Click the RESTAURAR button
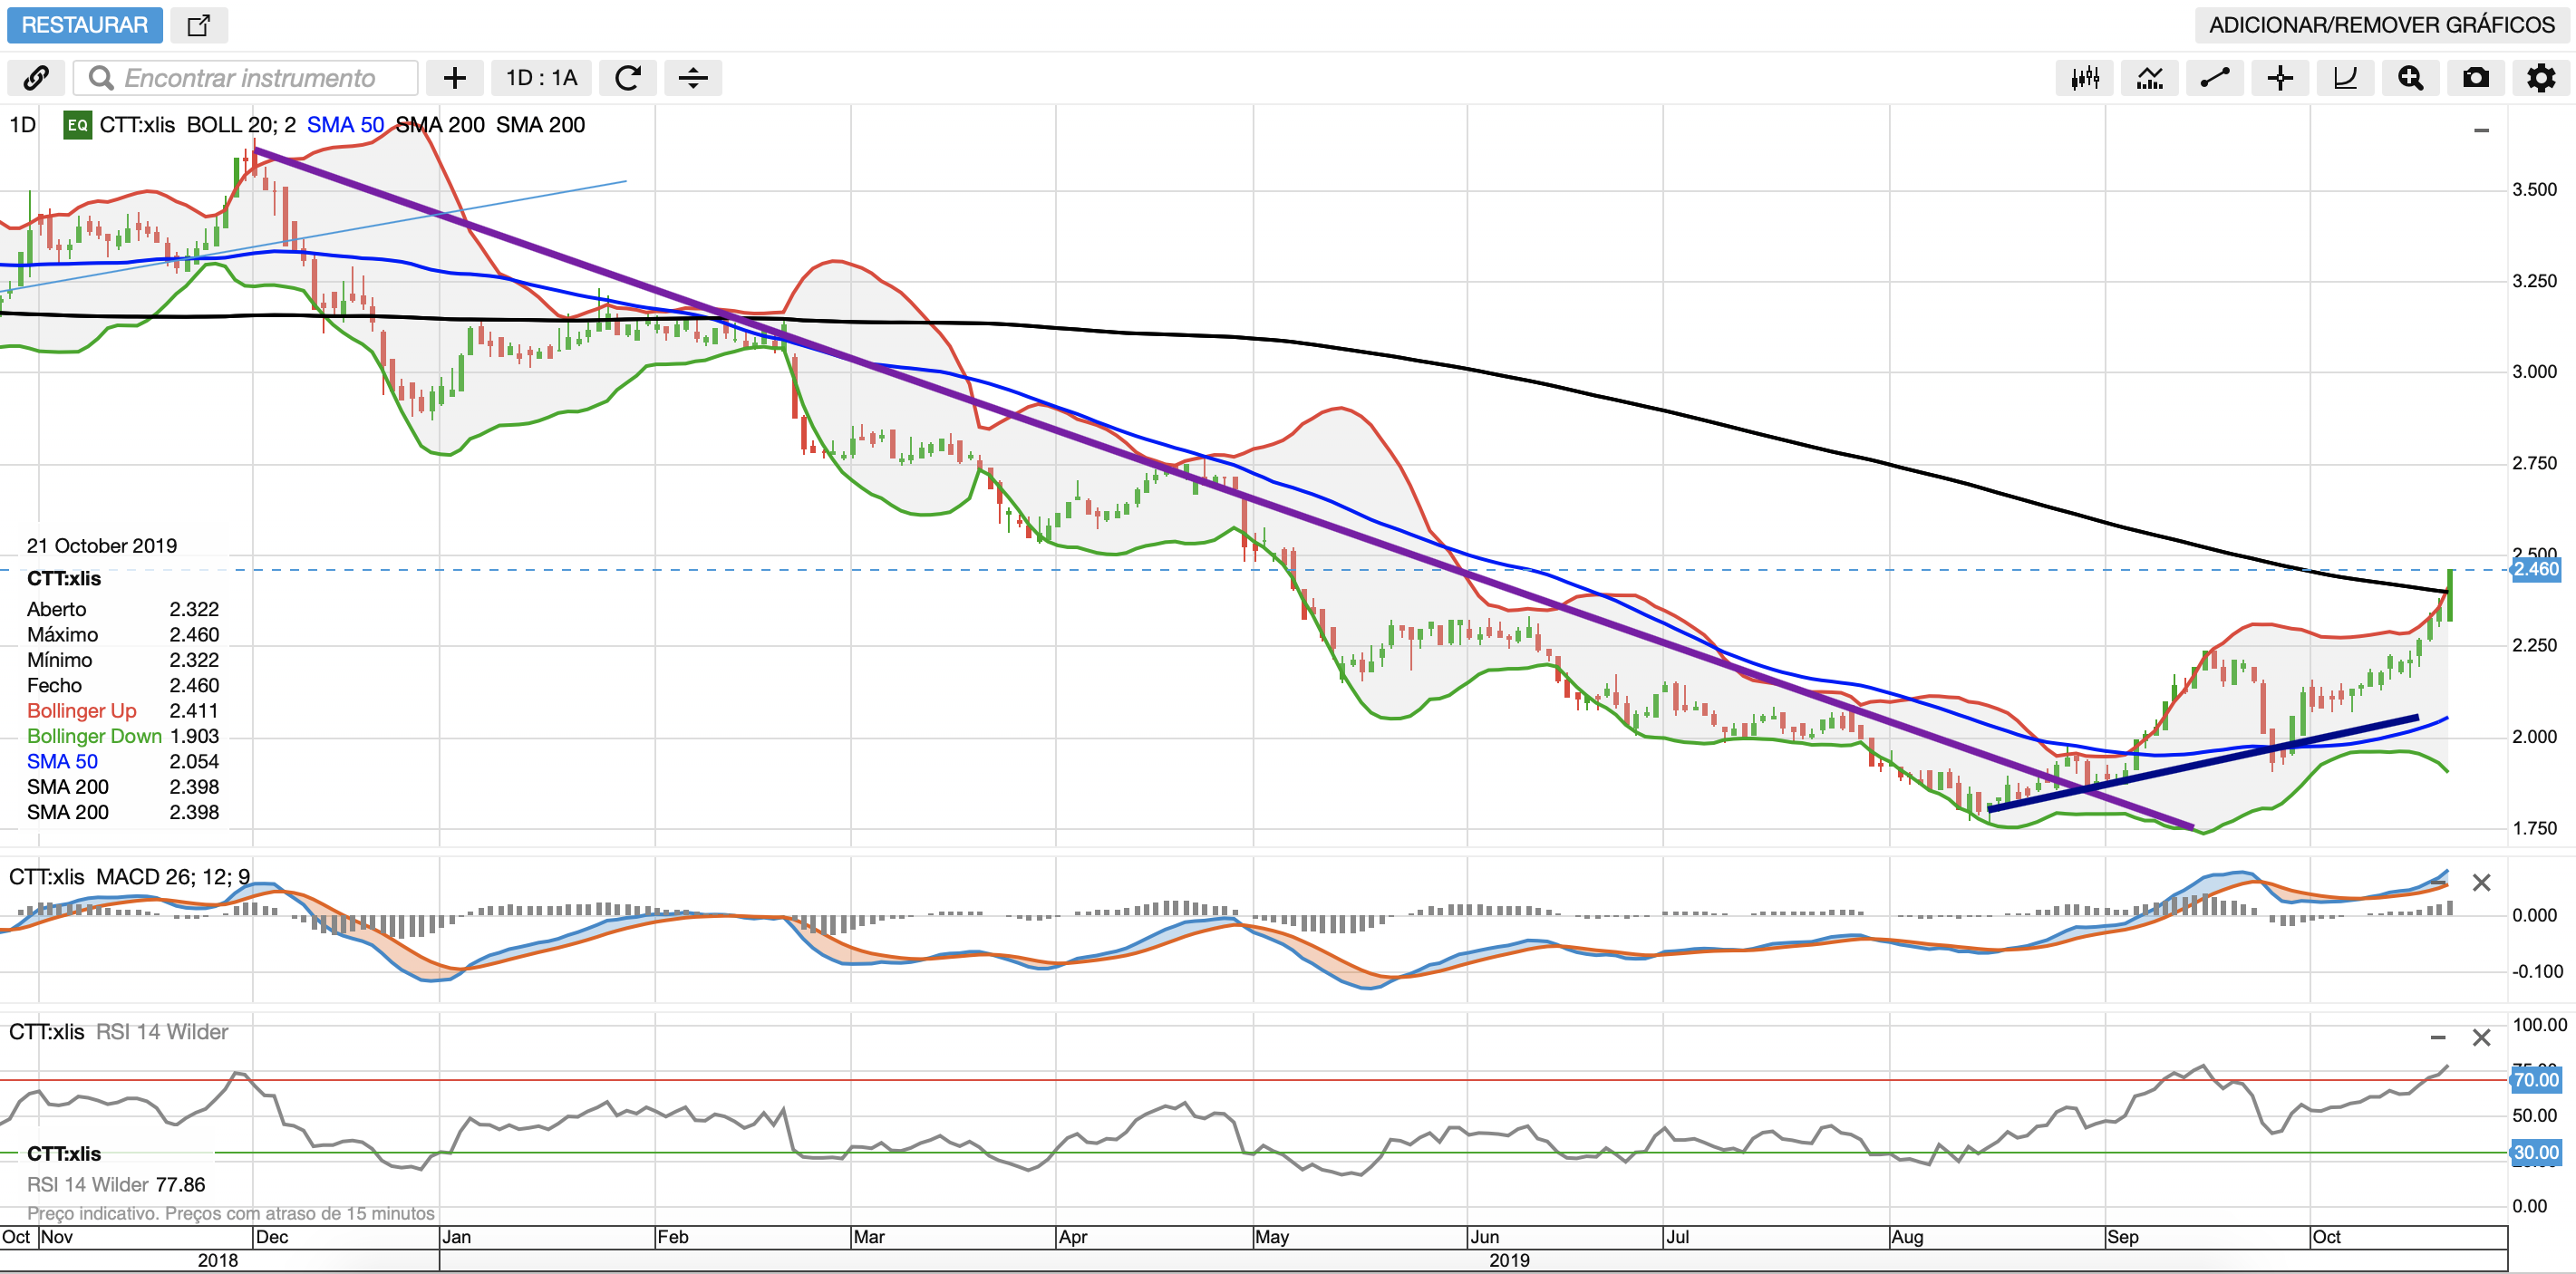The width and height of the screenshot is (2576, 1274). pos(84,25)
